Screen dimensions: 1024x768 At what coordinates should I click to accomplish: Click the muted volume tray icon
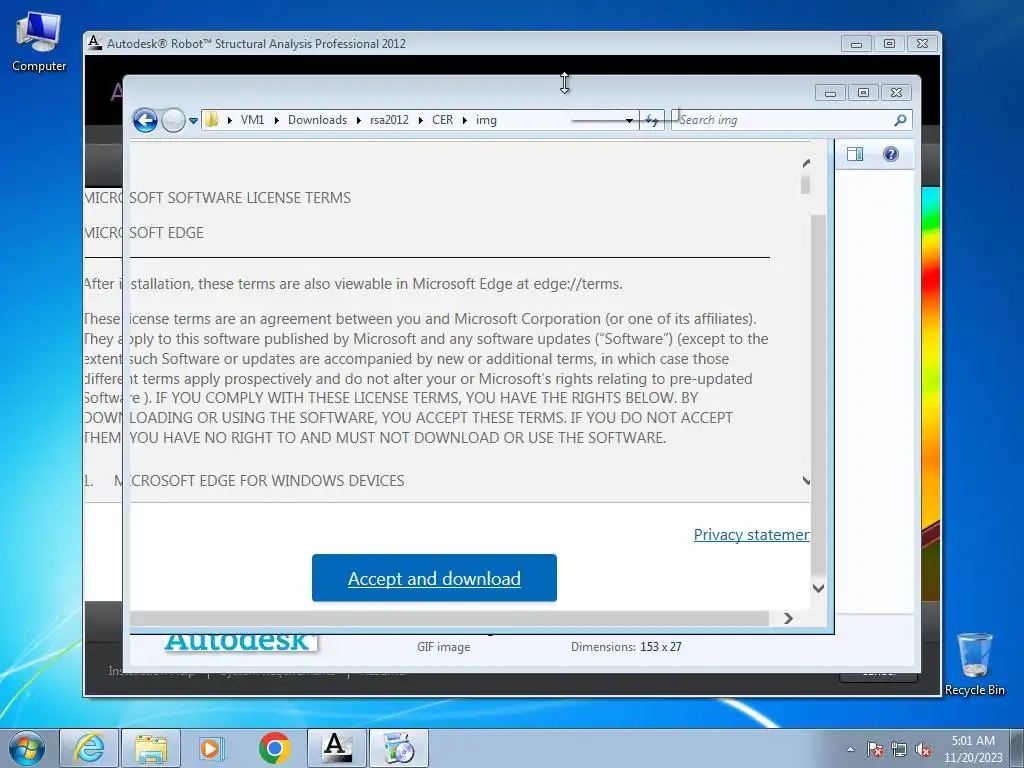(923, 749)
